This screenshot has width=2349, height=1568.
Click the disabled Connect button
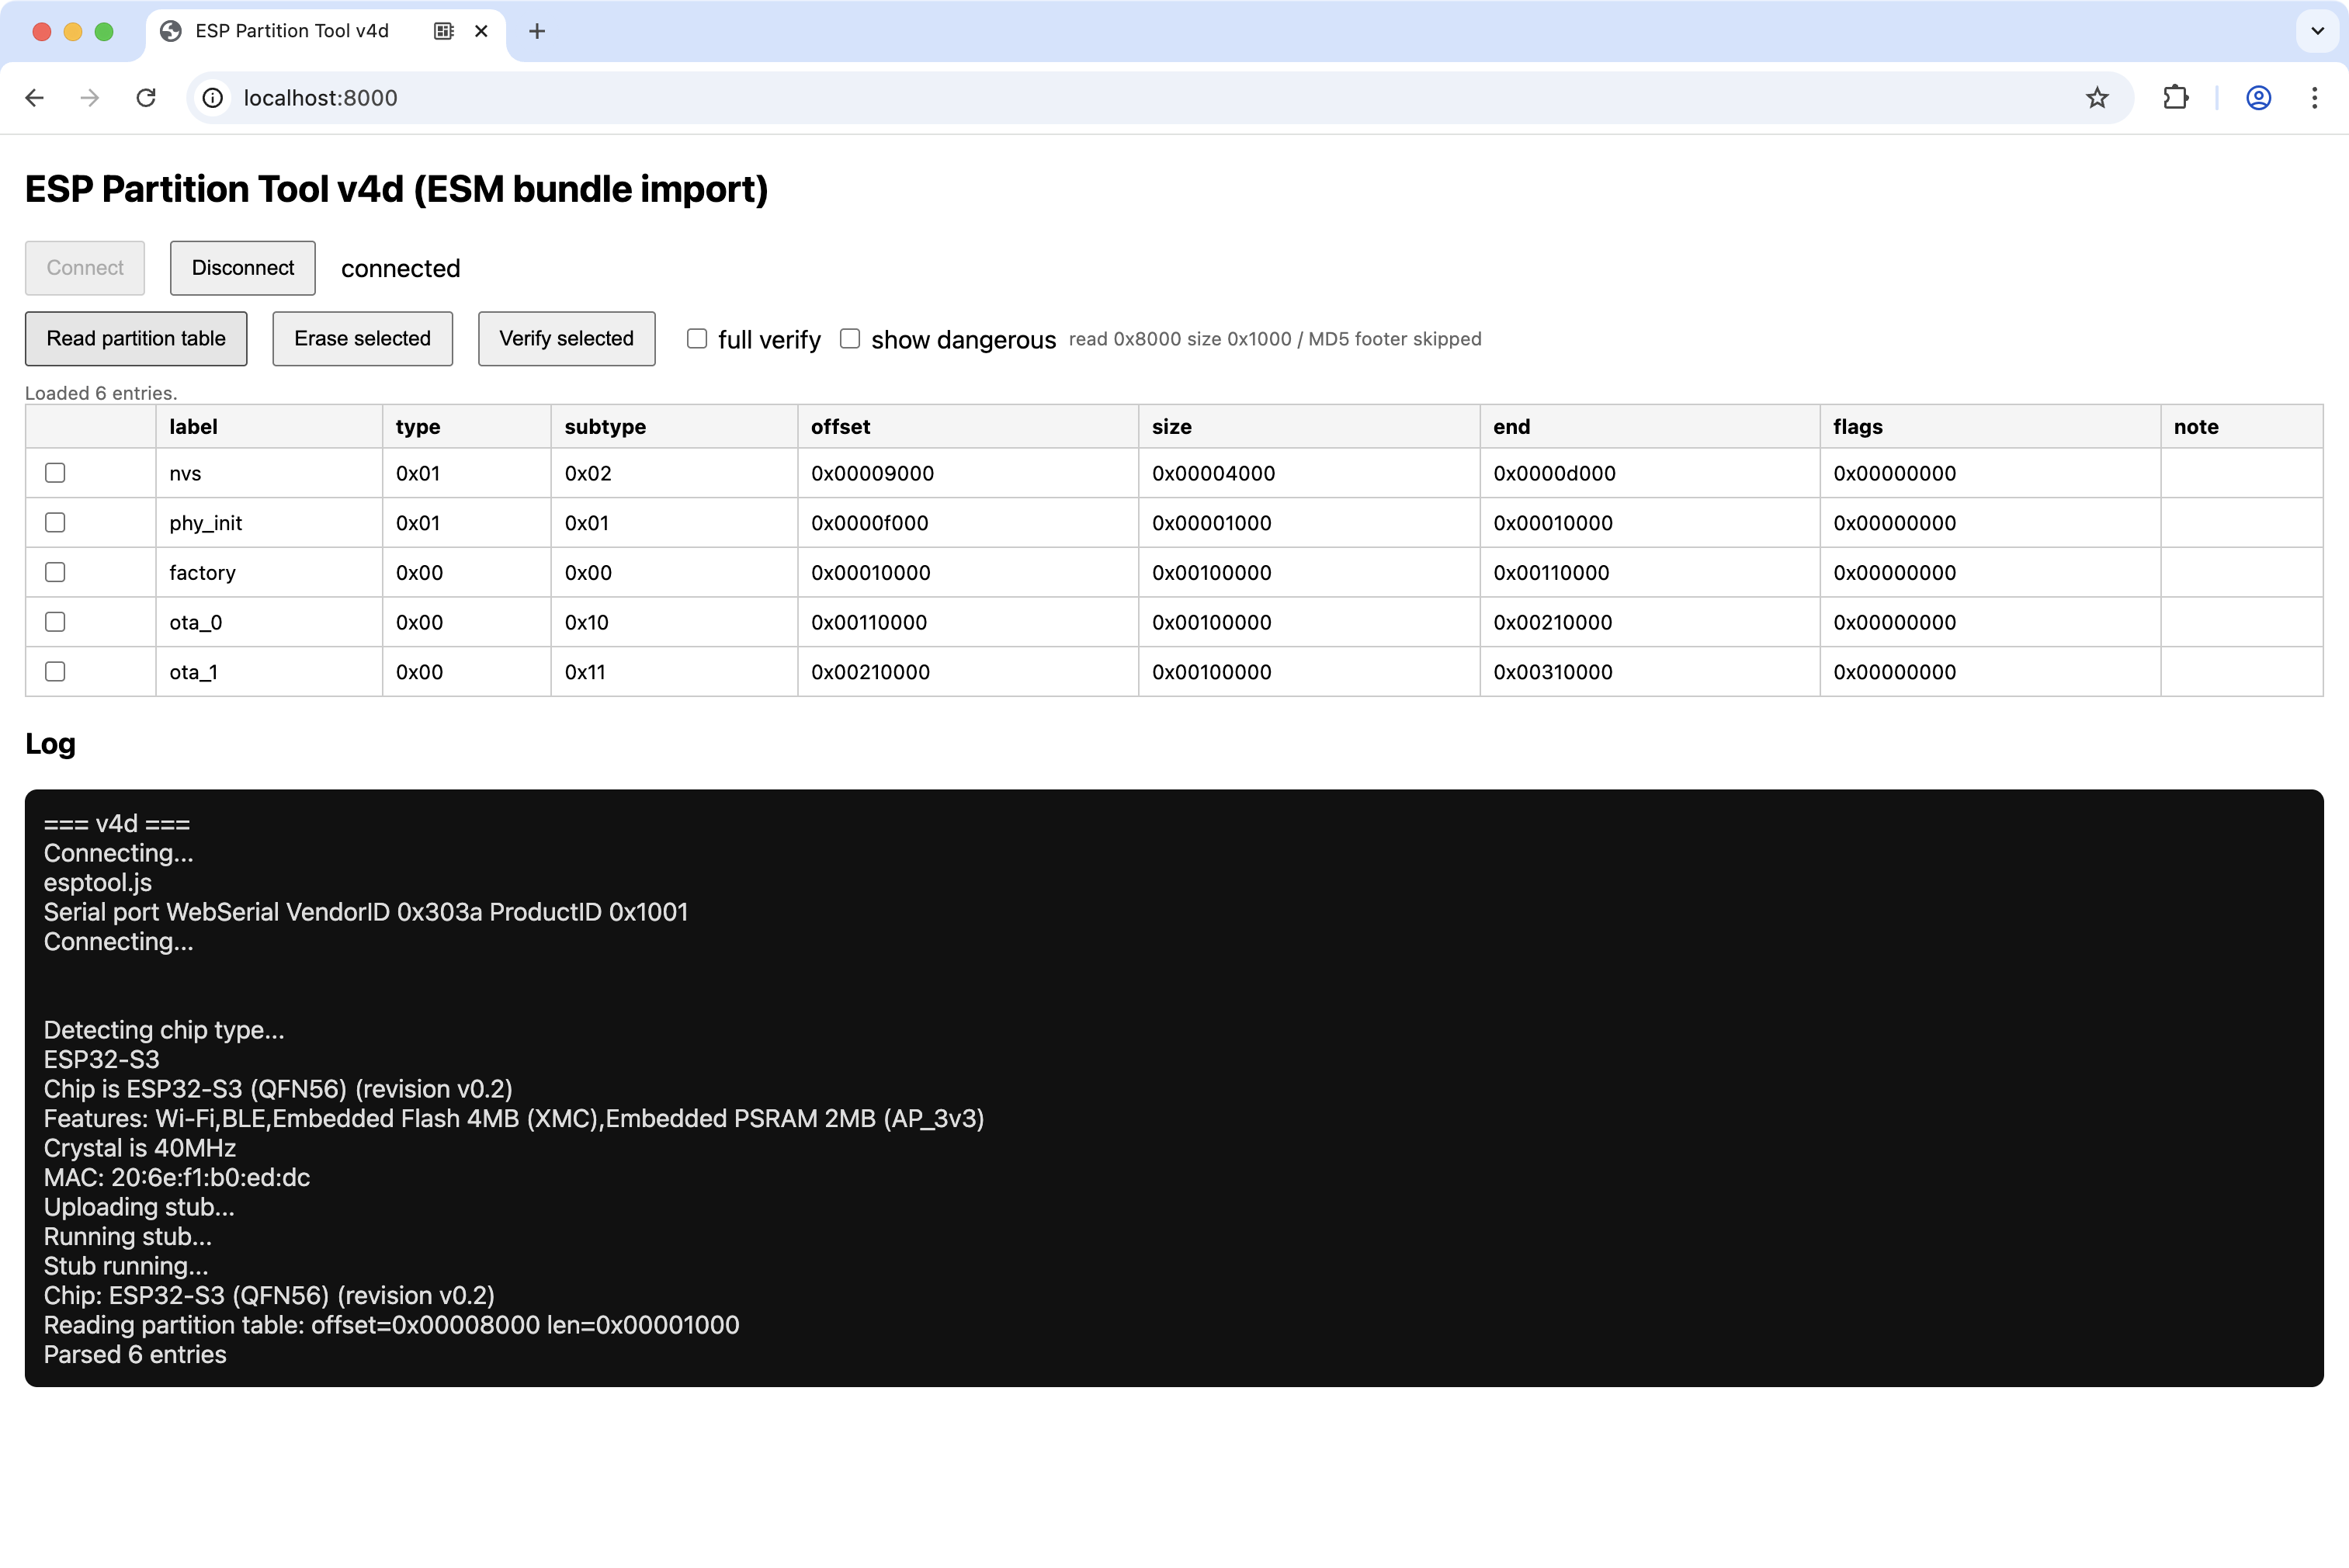point(85,268)
